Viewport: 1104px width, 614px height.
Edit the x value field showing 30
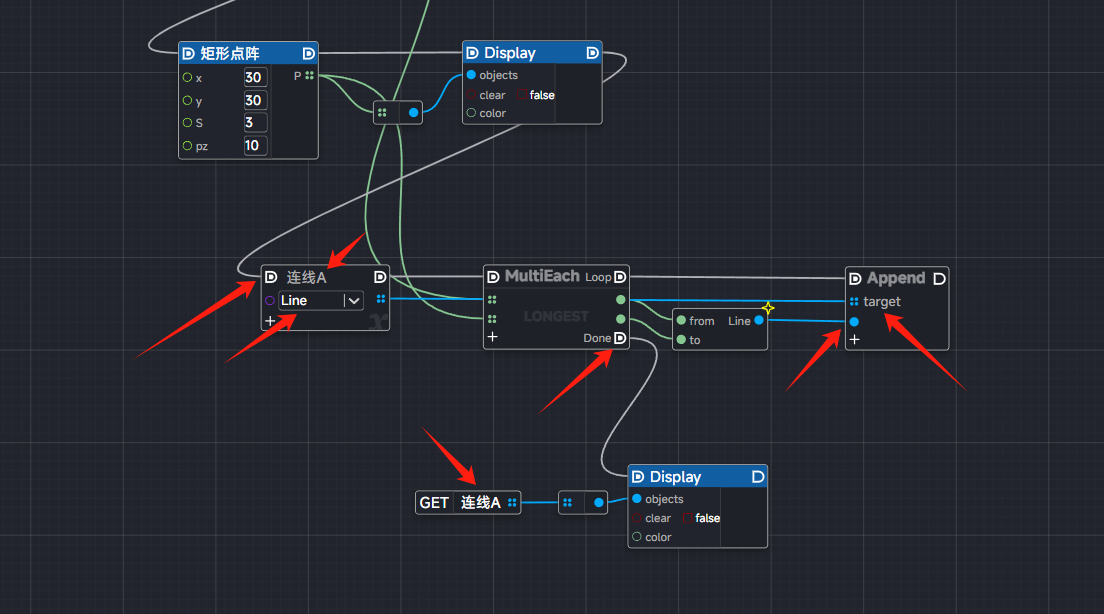tap(254, 78)
